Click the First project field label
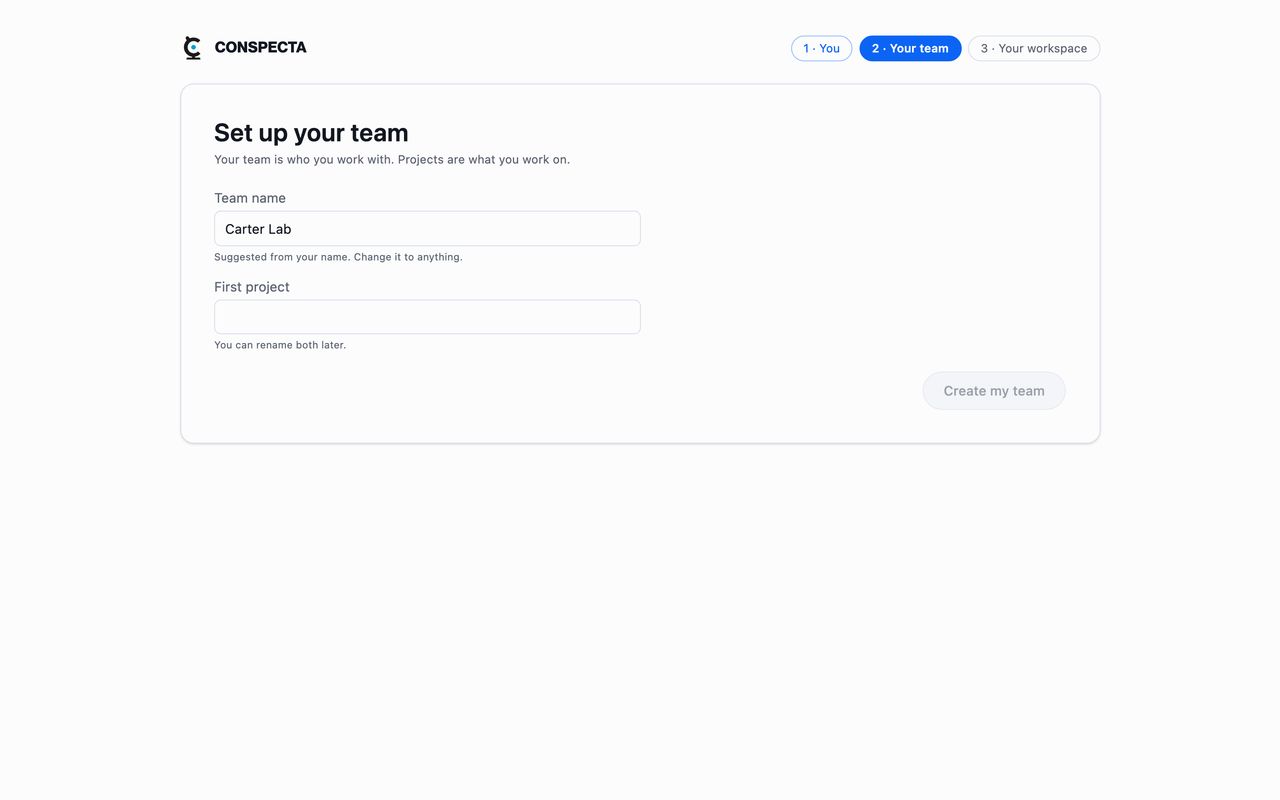1280x800 pixels. (x=252, y=287)
